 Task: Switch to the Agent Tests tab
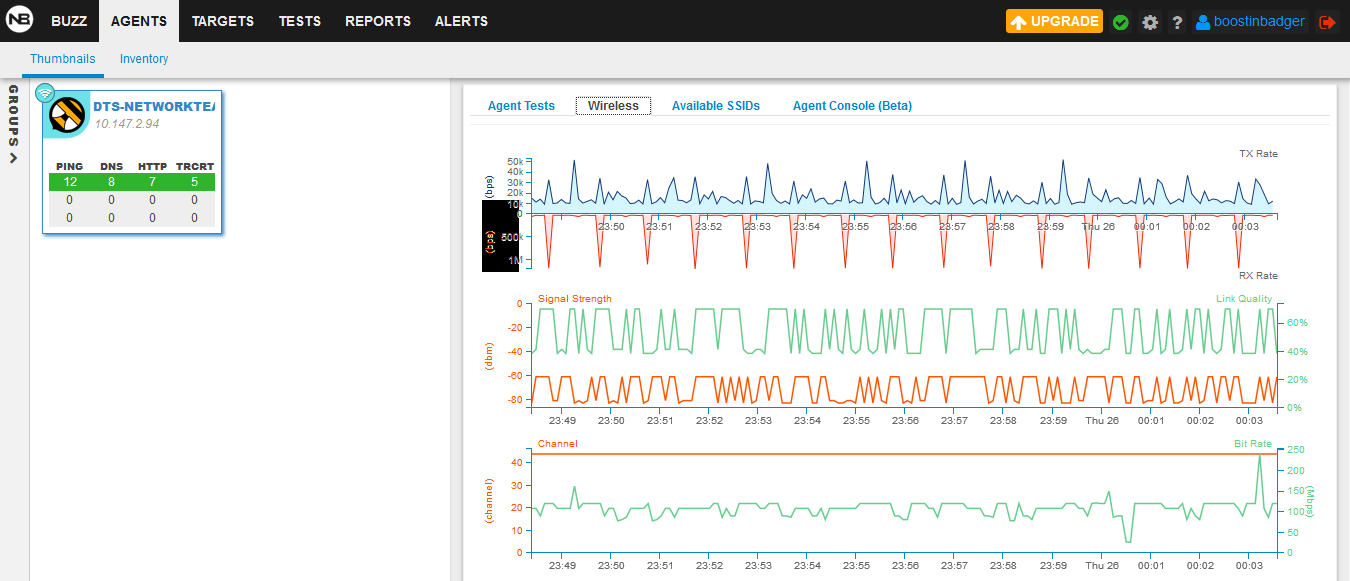(521, 106)
